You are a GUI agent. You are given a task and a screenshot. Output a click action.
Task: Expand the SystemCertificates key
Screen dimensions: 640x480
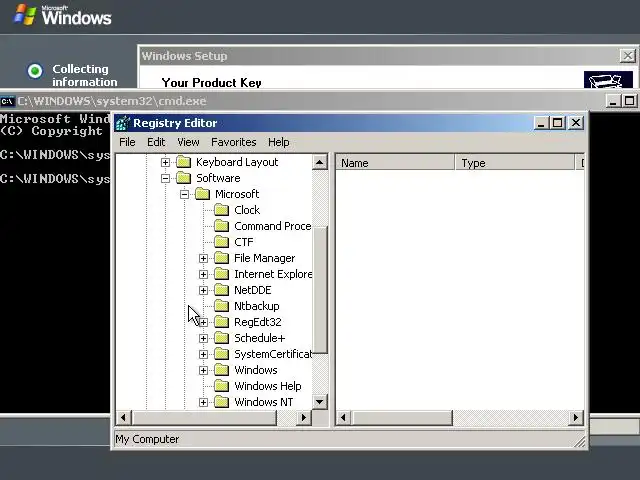203,354
